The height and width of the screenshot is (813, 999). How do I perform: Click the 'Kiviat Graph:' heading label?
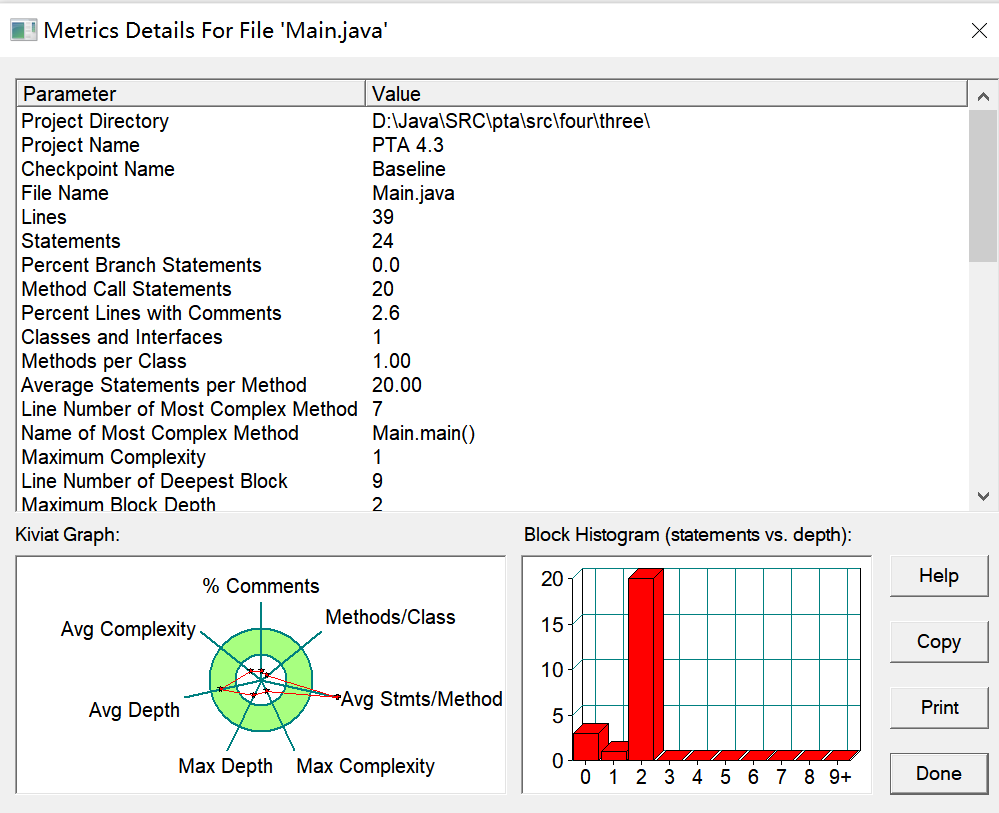(x=68, y=535)
